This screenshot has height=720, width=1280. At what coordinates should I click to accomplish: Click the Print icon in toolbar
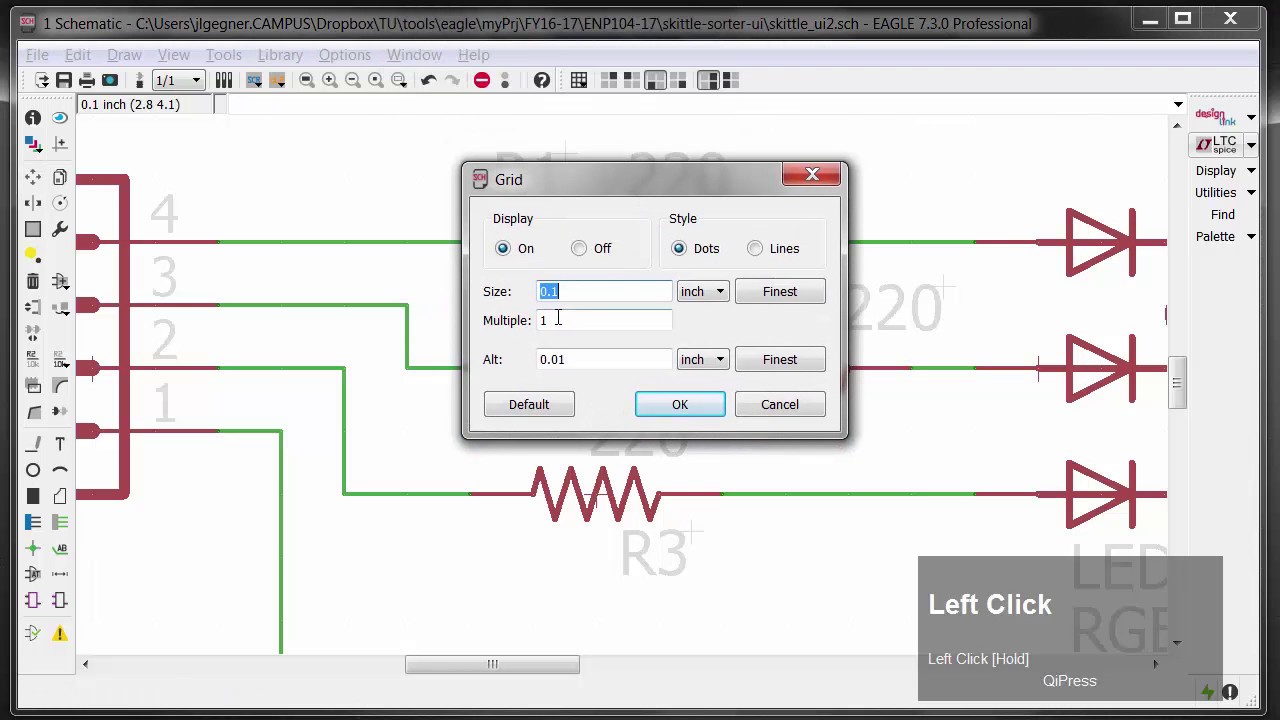[x=87, y=80]
